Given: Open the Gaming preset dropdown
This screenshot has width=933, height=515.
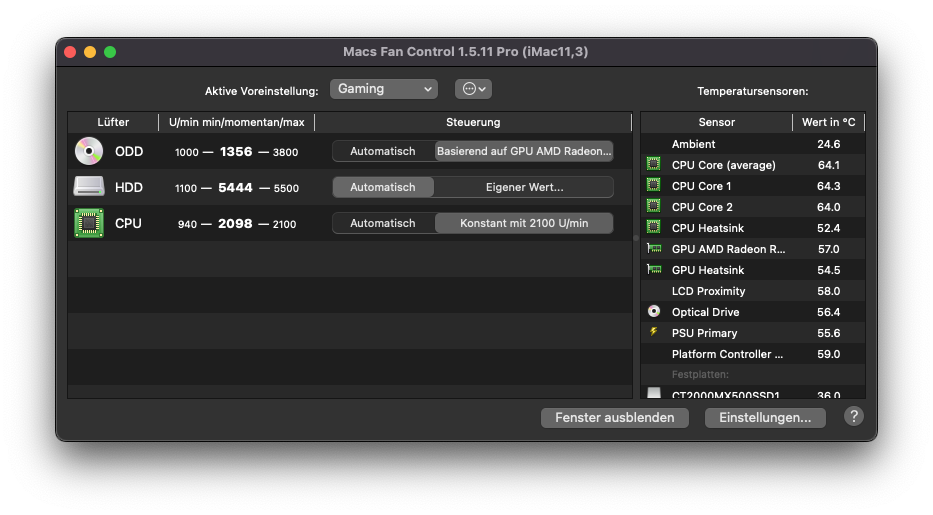Looking at the screenshot, I should point(384,89).
